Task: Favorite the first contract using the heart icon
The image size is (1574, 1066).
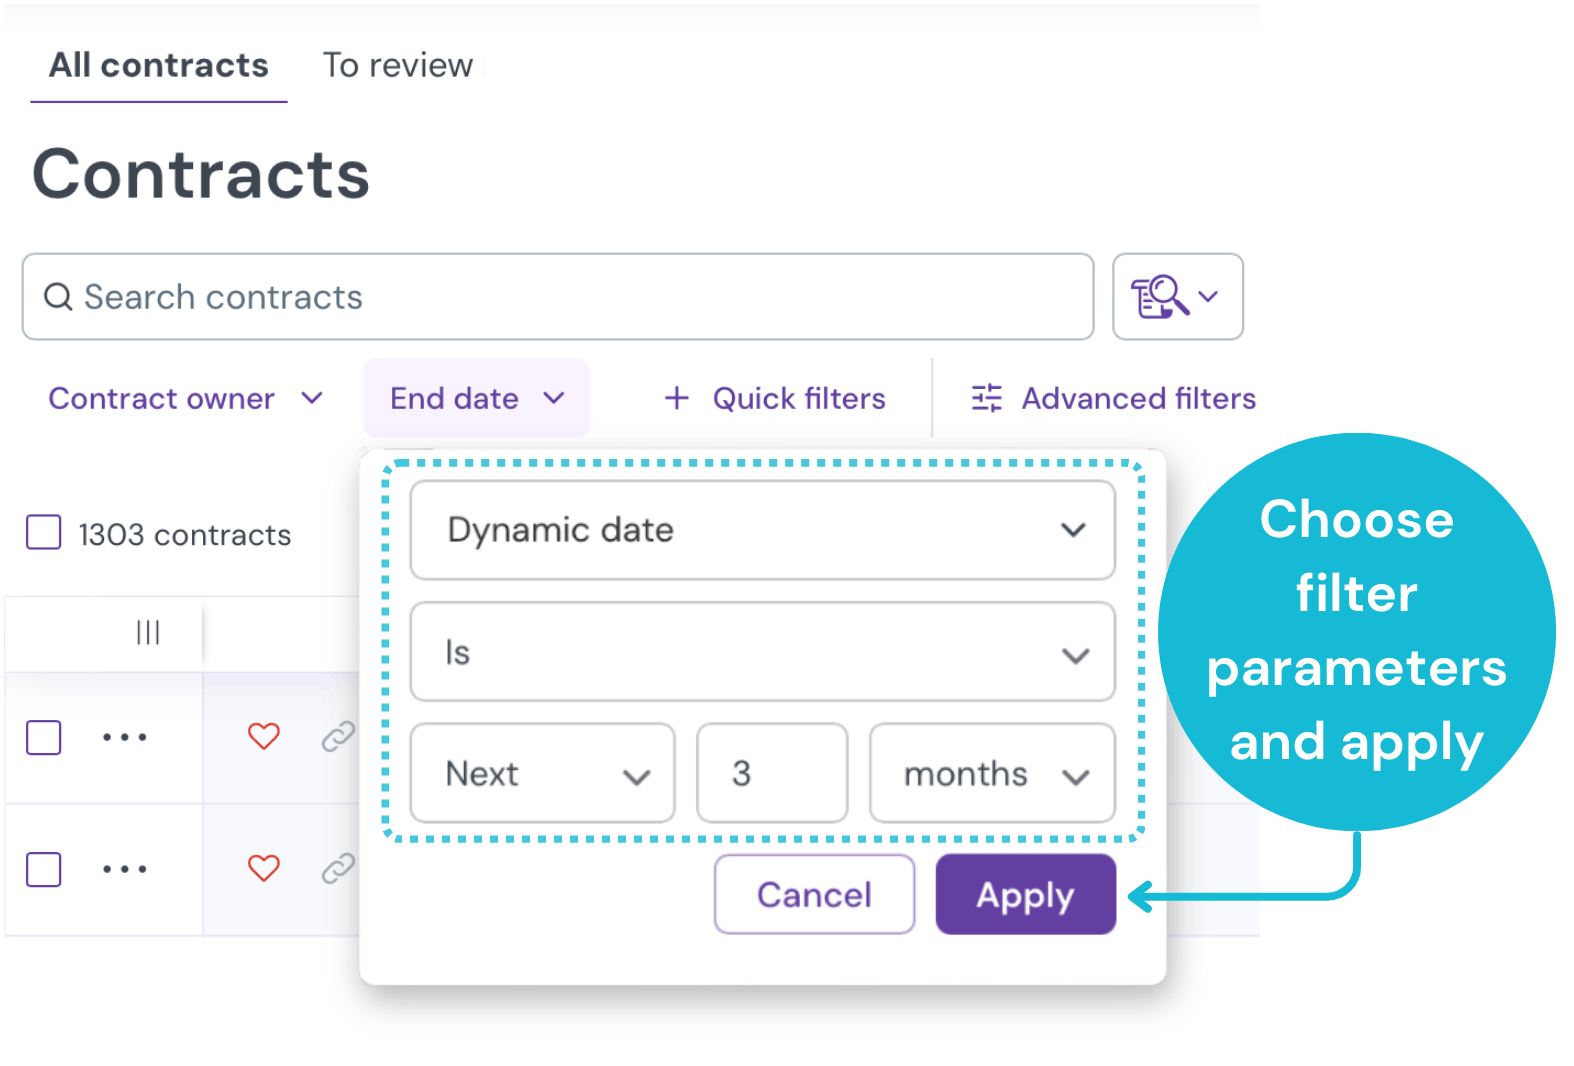Action: pyautogui.click(x=263, y=737)
